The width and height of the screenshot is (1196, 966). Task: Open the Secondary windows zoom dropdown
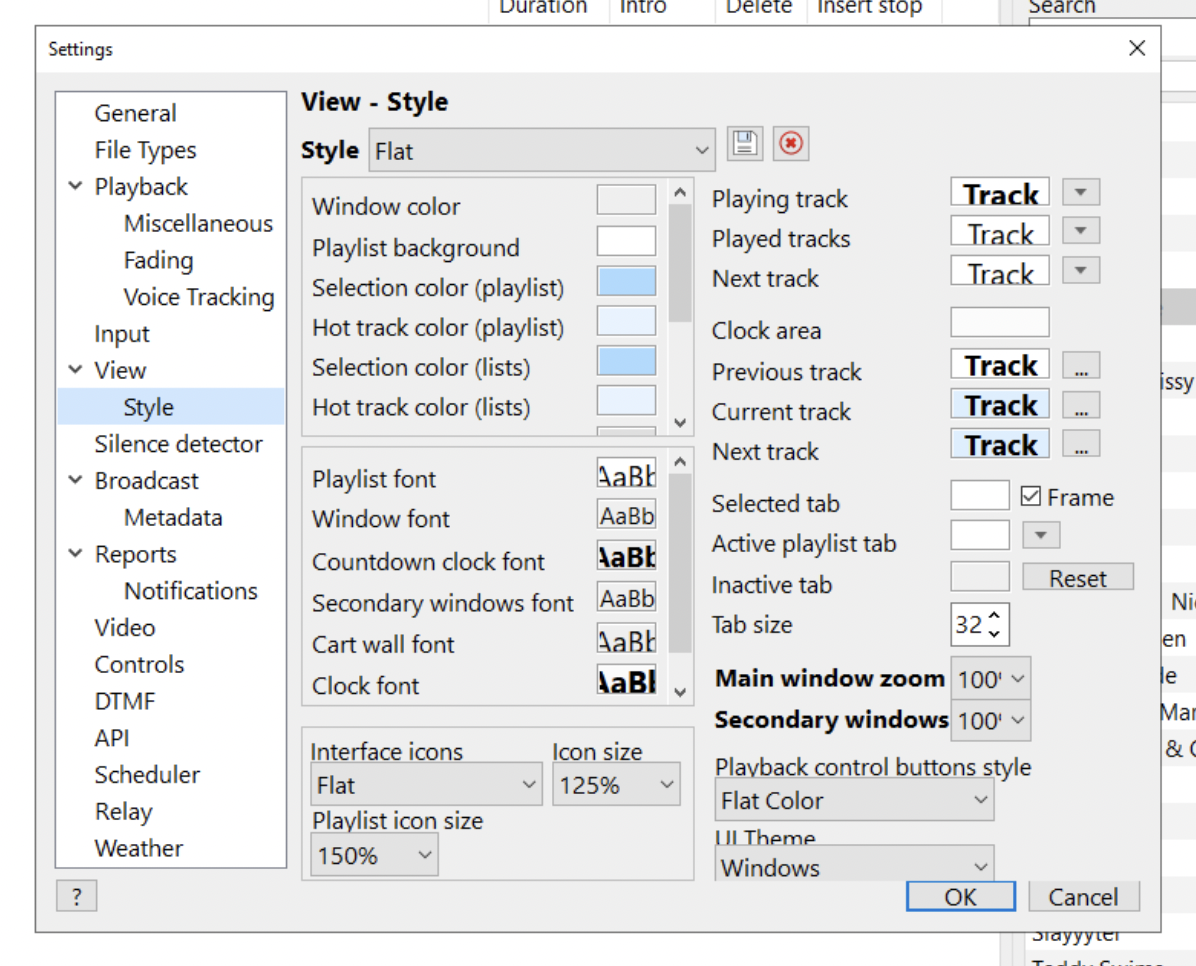991,720
